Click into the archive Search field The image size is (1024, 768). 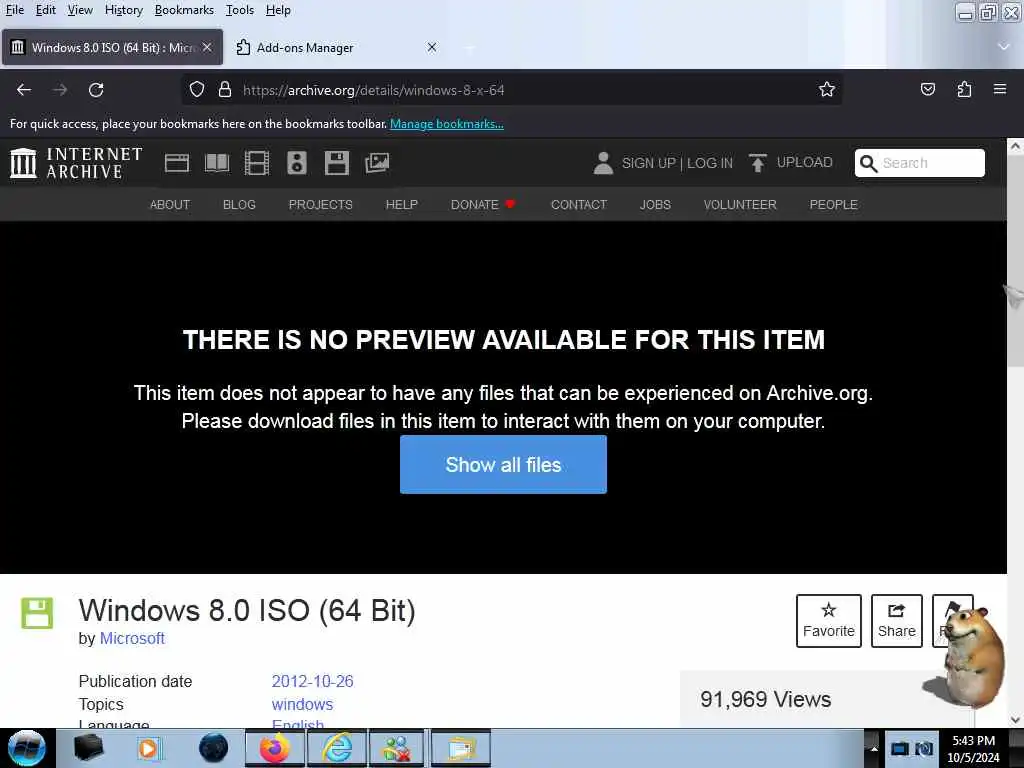pyautogui.click(x=920, y=163)
